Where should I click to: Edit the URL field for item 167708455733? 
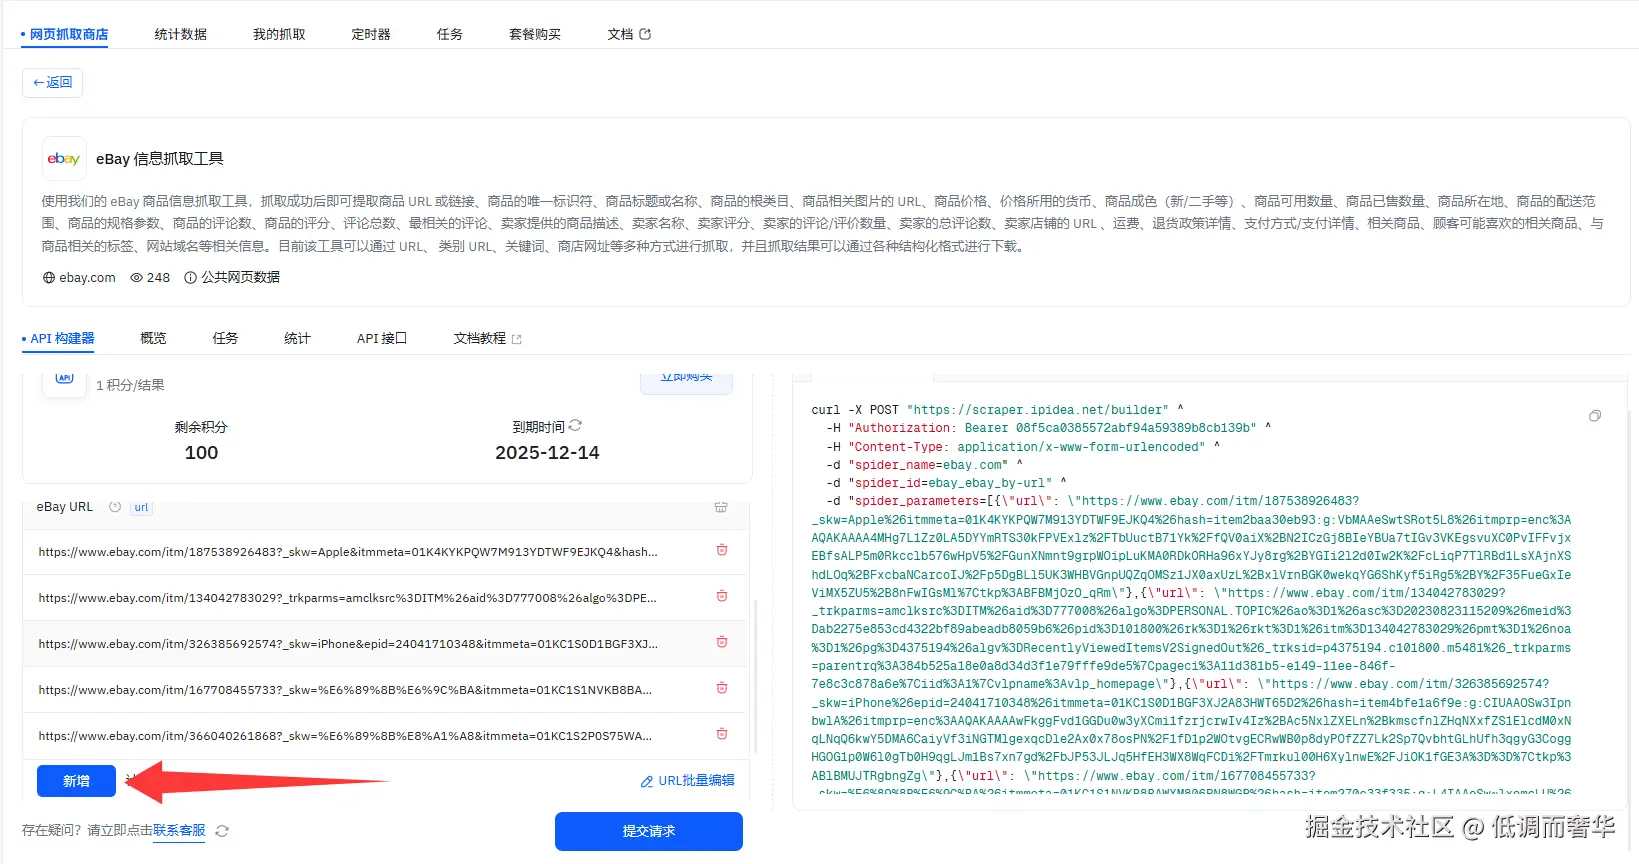pos(346,690)
